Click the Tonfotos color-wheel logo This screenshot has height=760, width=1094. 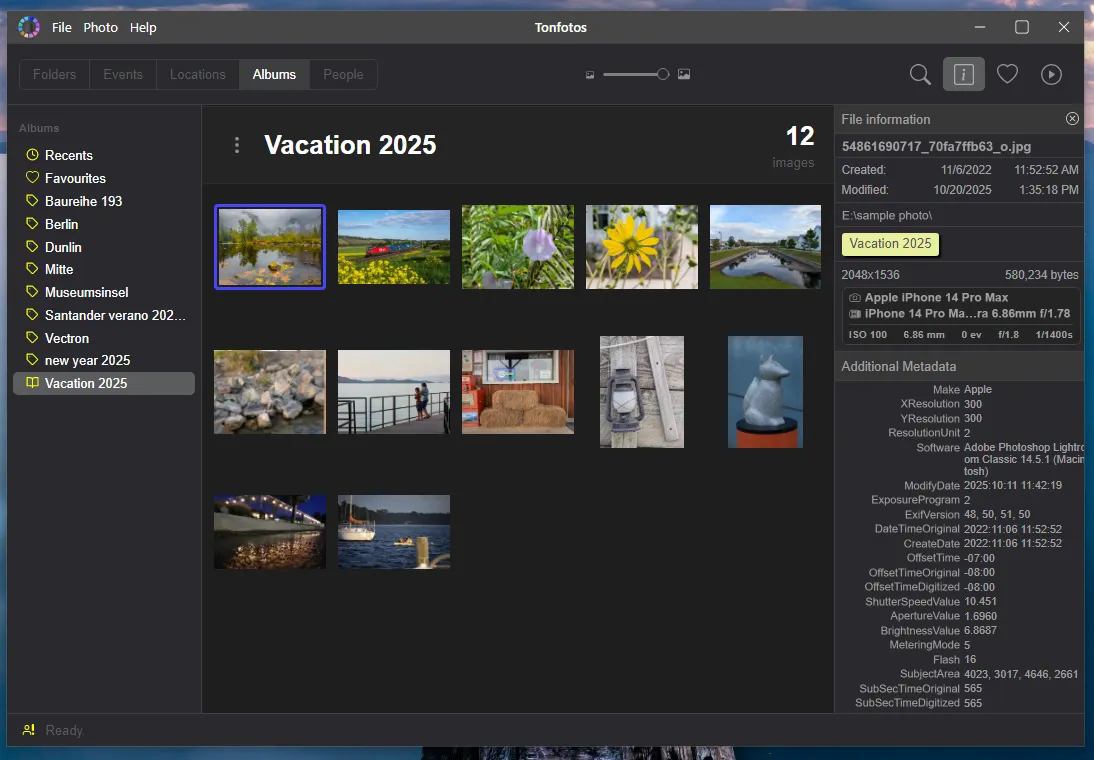point(28,26)
